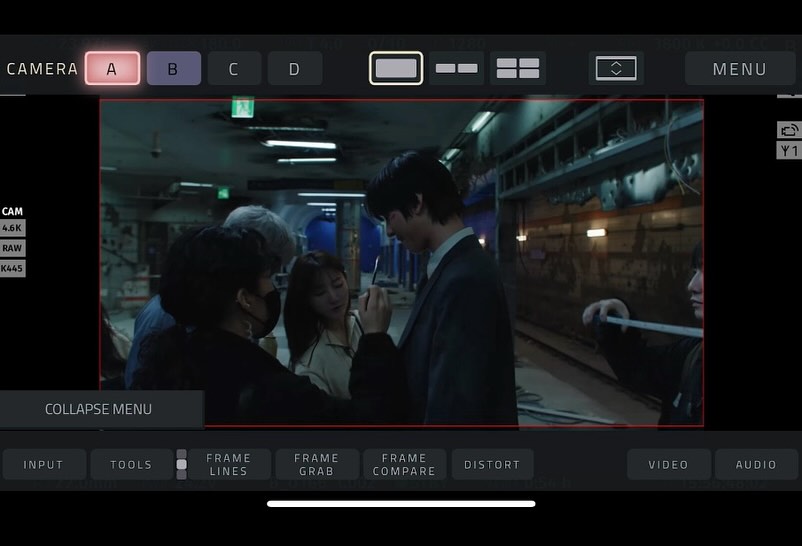
Task: Tap the fullscreen expand icon
Action: 616,68
